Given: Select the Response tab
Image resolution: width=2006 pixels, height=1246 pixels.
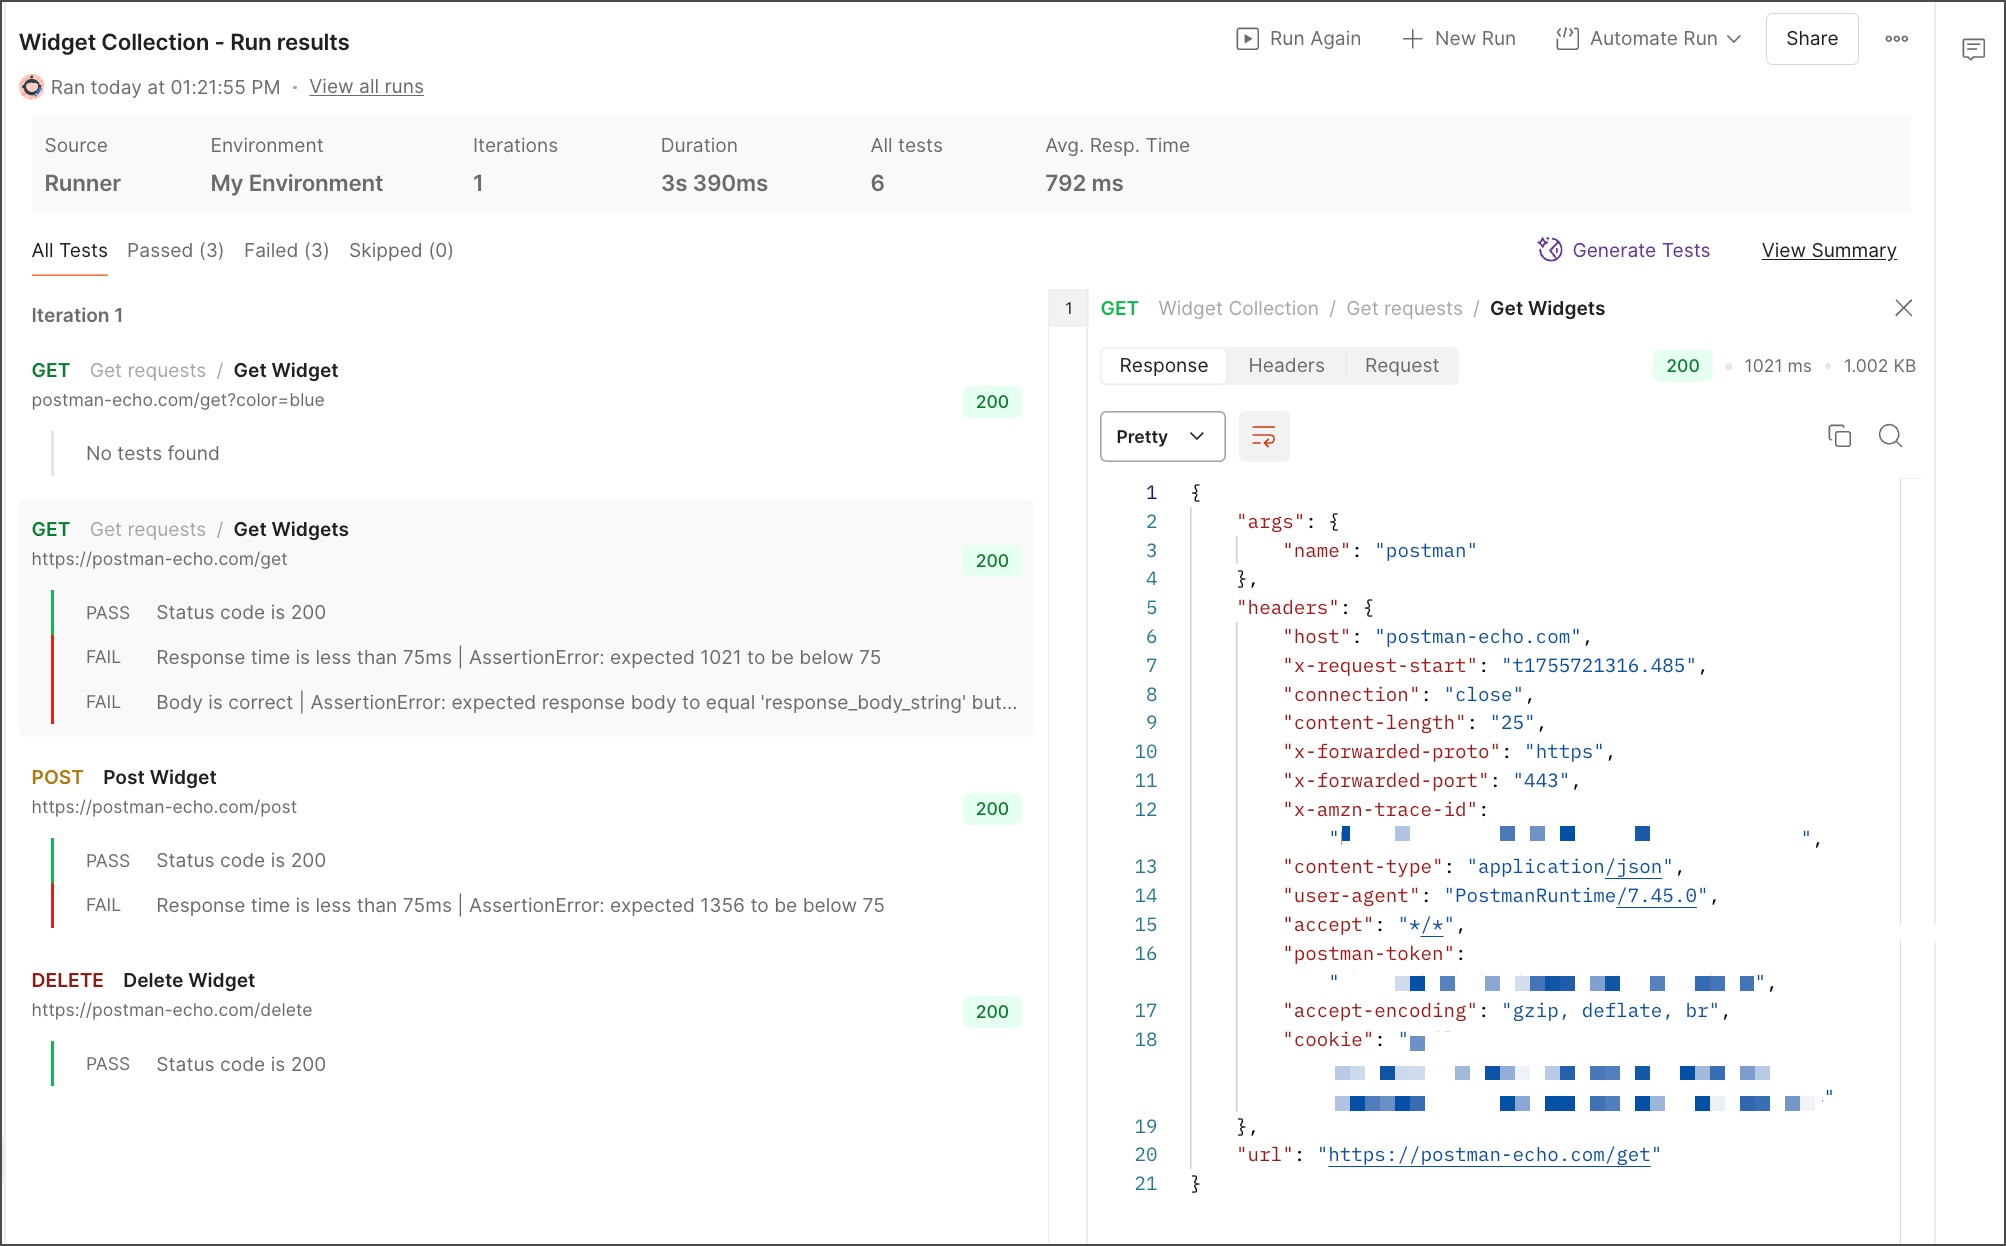Looking at the screenshot, I should (1163, 366).
